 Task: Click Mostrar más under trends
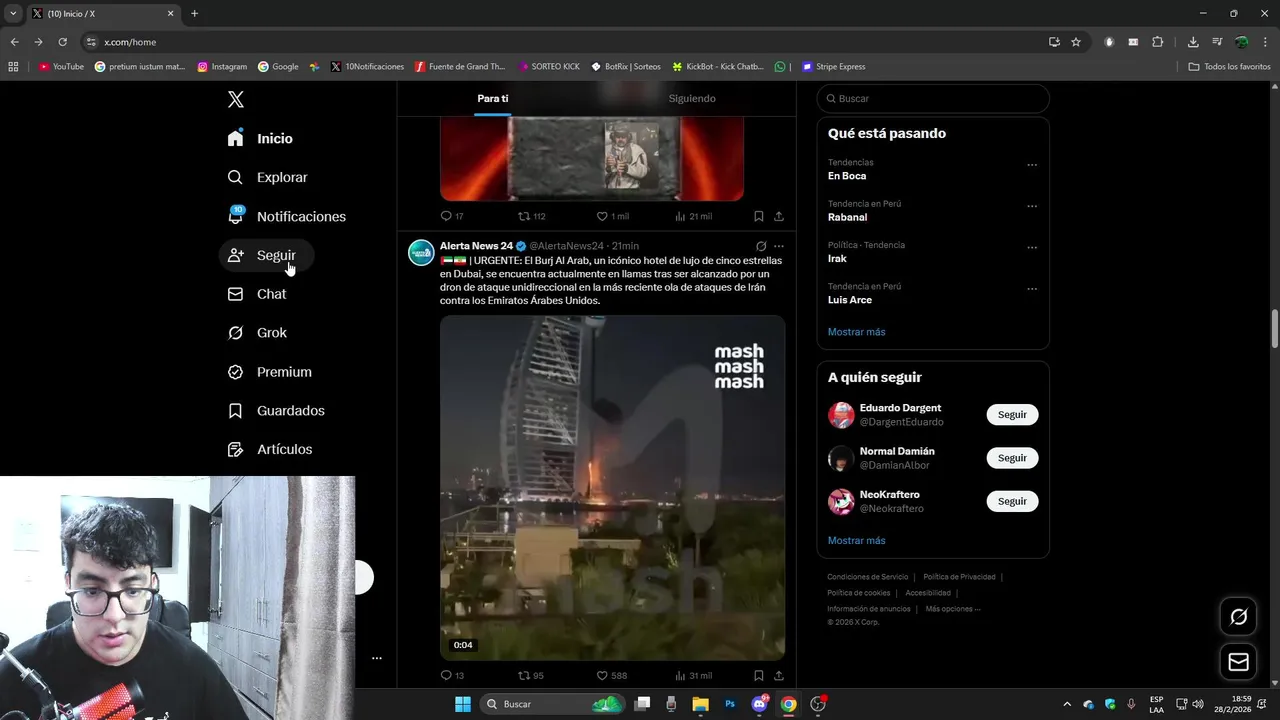pos(856,332)
